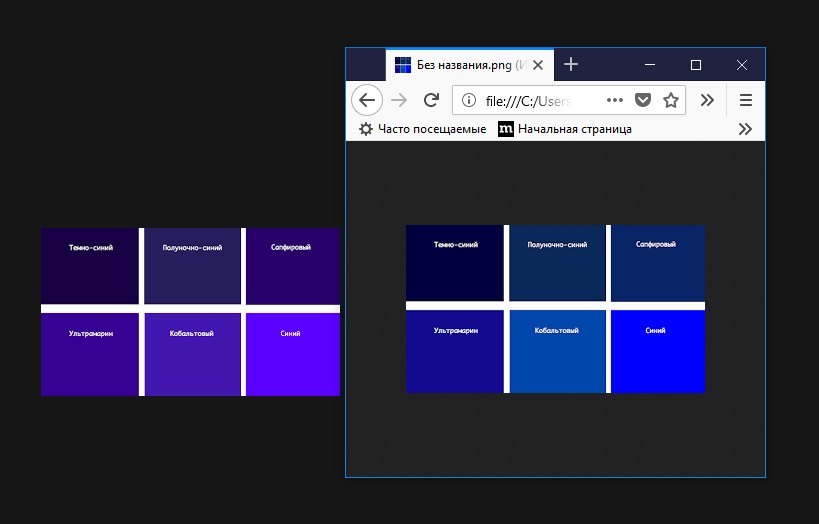
Task: Go back using the browser back arrow
Action: pos(367,100)
